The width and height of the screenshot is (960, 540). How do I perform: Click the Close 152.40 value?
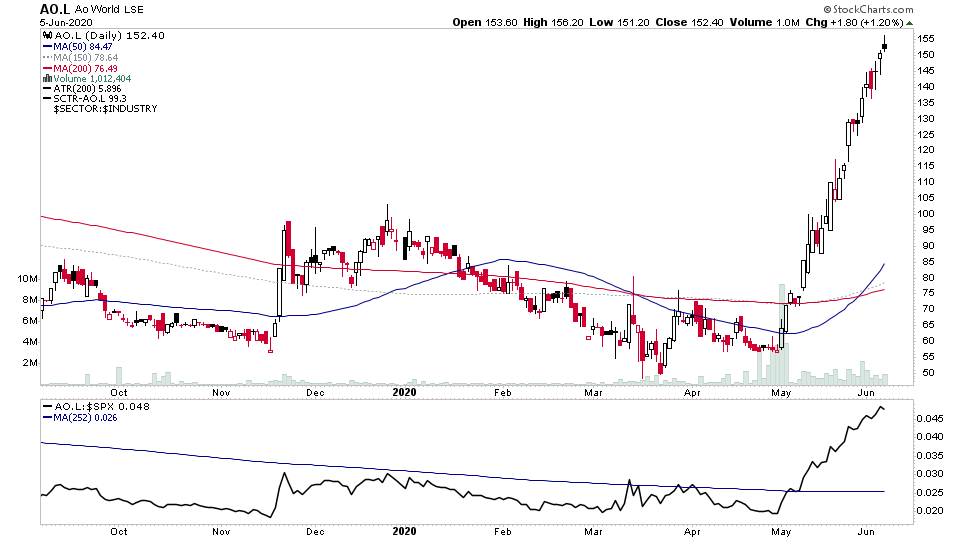pyautogui.click(x=689, y=22)
